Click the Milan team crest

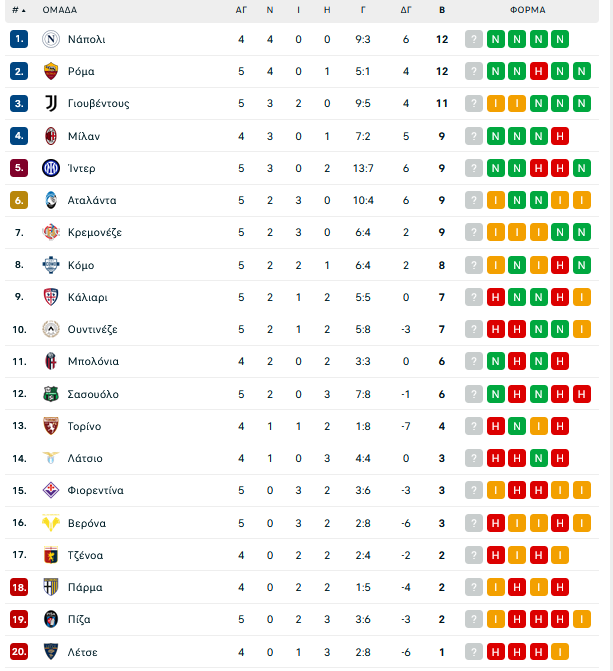click(51, 136)
